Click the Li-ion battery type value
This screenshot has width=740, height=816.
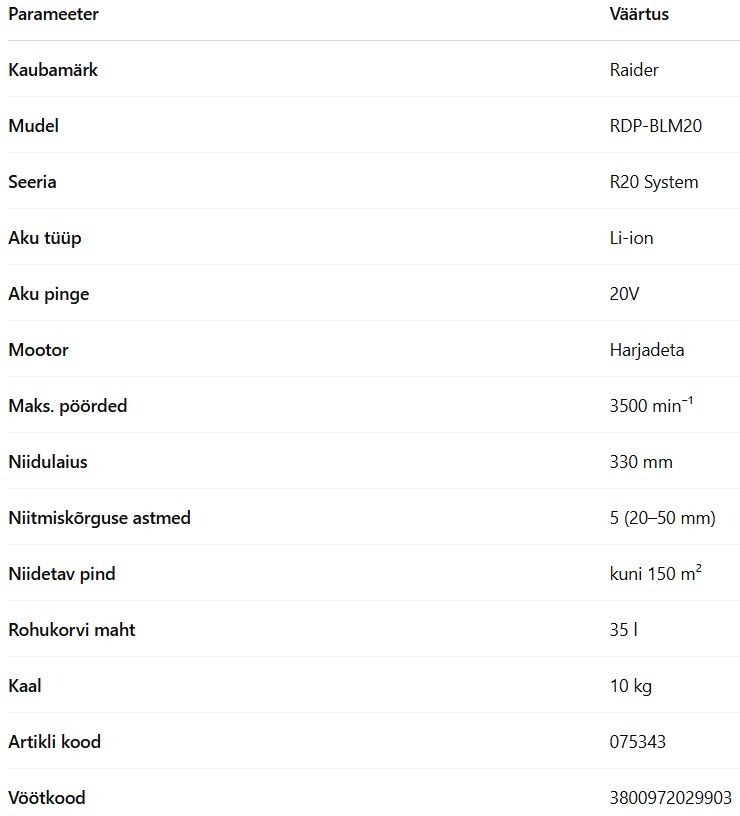(x=631, y=238)
